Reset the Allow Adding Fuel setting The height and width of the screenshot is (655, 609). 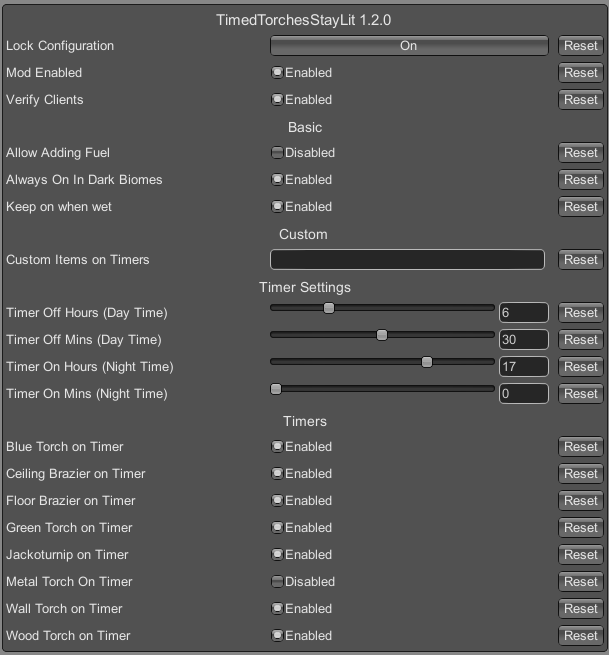pyautogui.click(x=581, y=153)
